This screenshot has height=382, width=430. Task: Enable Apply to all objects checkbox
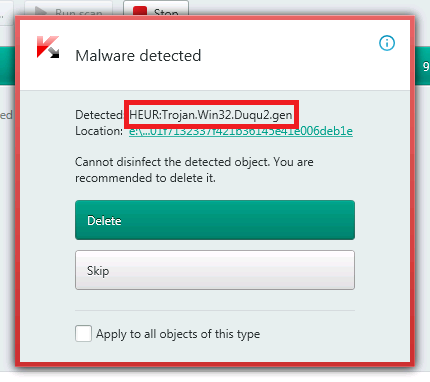tap(83, 333)
